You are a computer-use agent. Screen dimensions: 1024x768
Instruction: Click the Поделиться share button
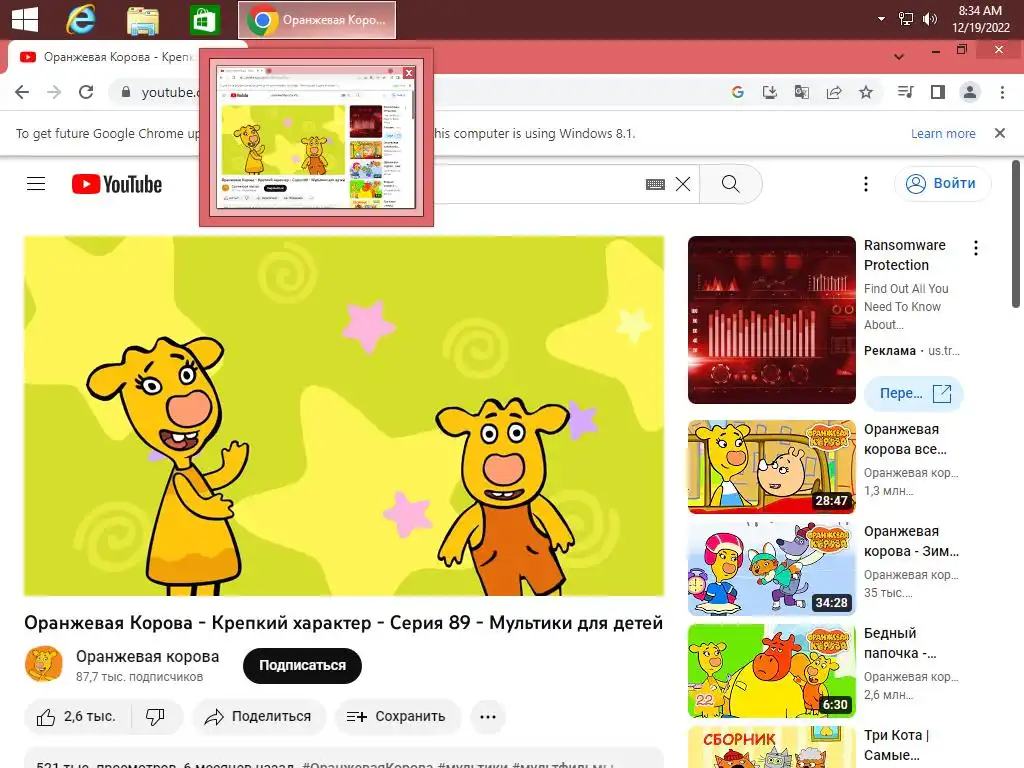[259, 717]
